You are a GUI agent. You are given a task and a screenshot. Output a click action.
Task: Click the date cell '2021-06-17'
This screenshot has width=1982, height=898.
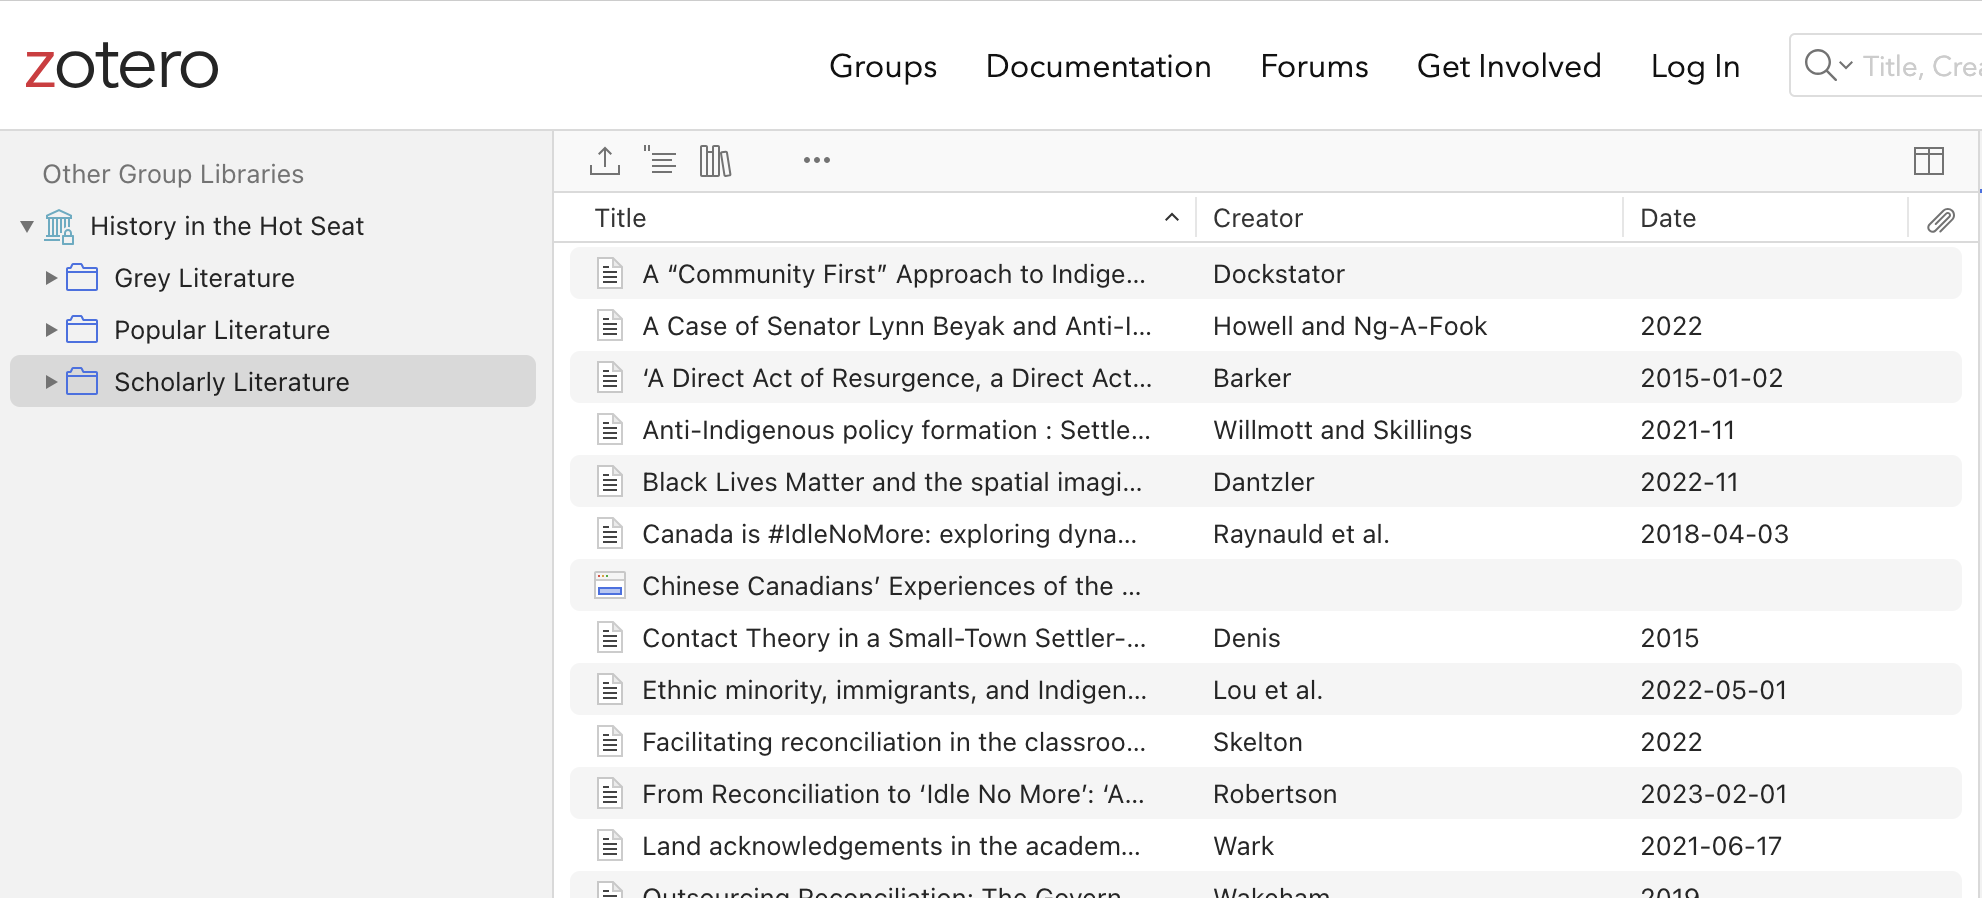pos(1711,846)
